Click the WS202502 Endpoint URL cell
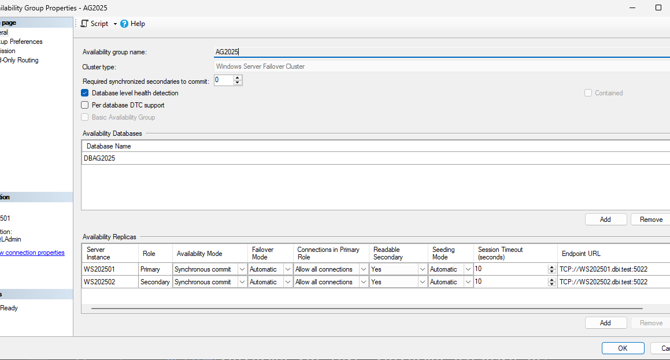Viewport: 670px width, 360px height. pyautogui.click(x=614, y=282)
